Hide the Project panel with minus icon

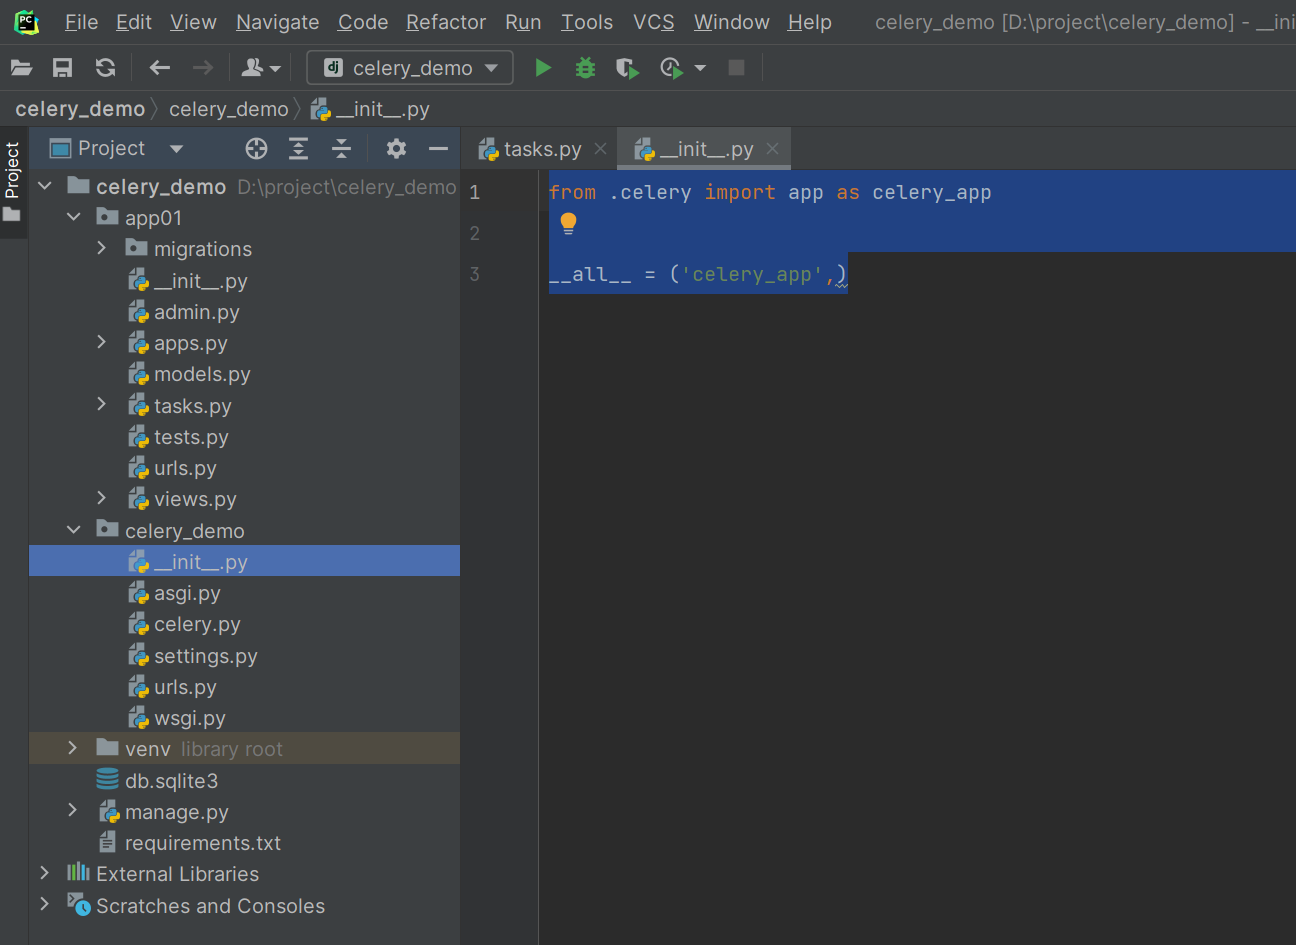(438, 149)
